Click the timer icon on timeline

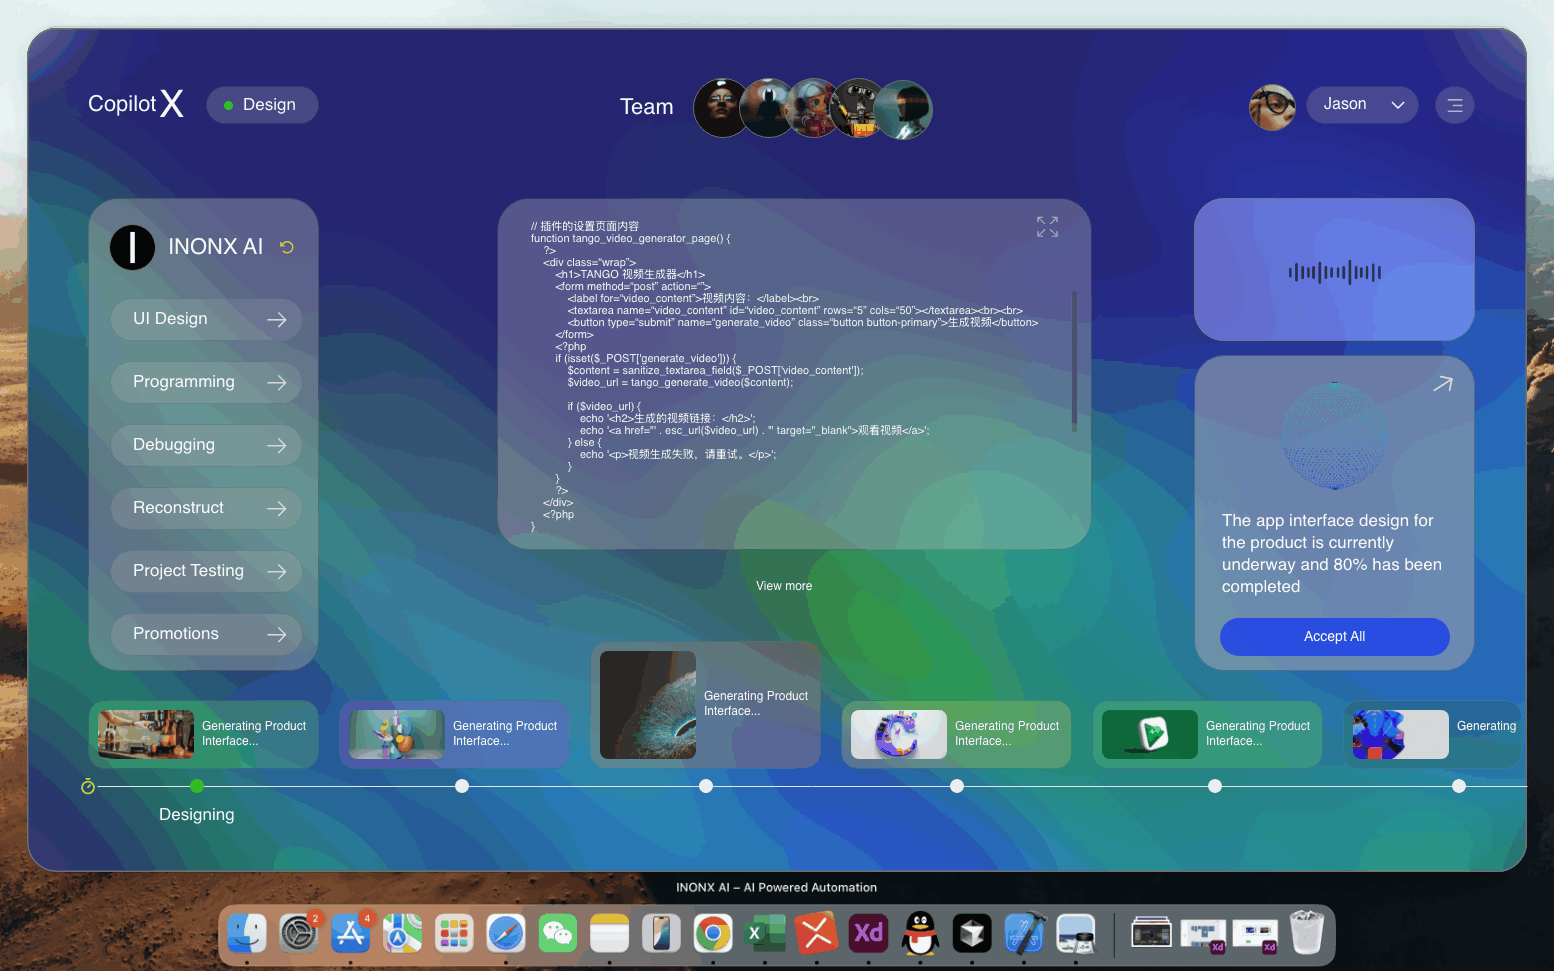coord(88,787)
